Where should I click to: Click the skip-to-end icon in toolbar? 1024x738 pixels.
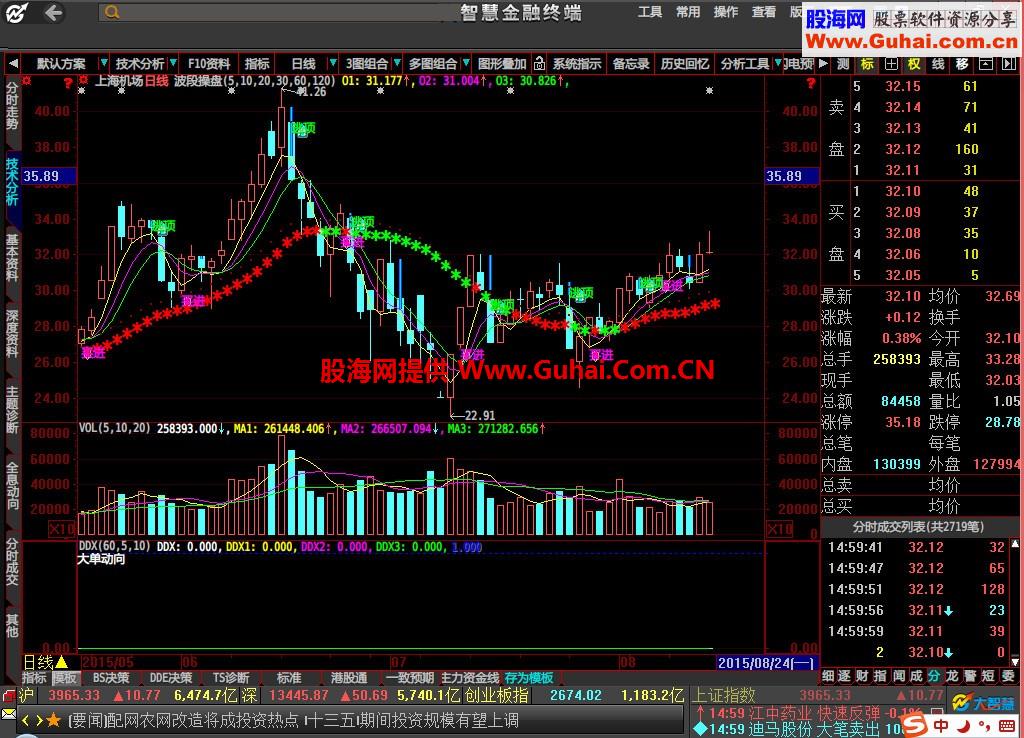coord(1009,63)
